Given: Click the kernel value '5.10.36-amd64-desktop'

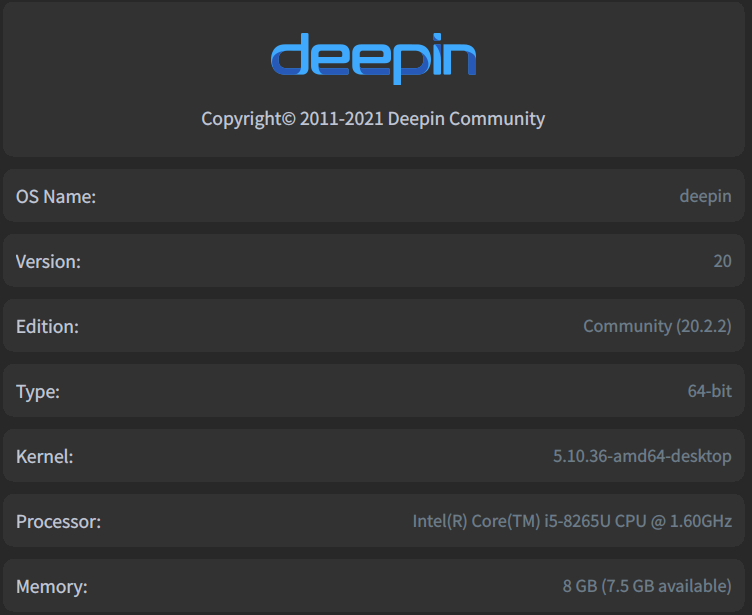Looking at the screenshot, I should pos(643,456).
